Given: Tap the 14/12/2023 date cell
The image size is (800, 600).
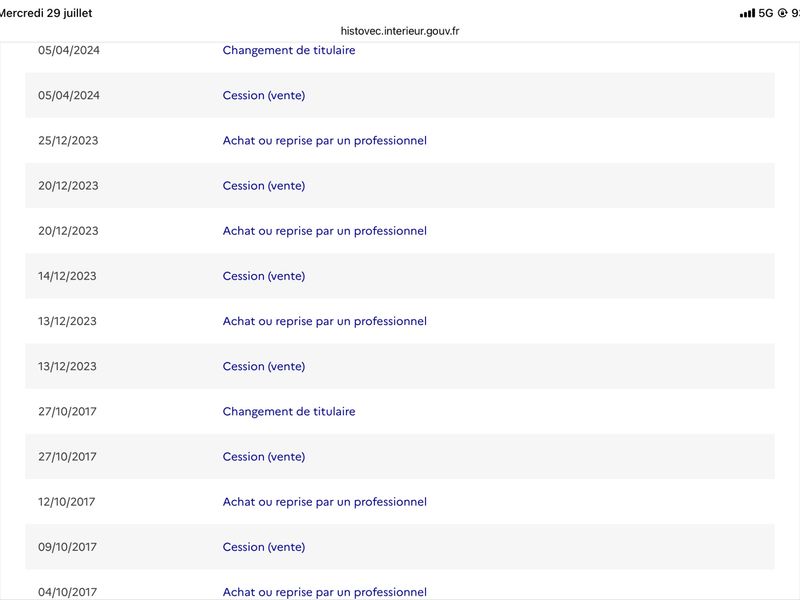Looking at the screenshot, I should tap(67, 276).
